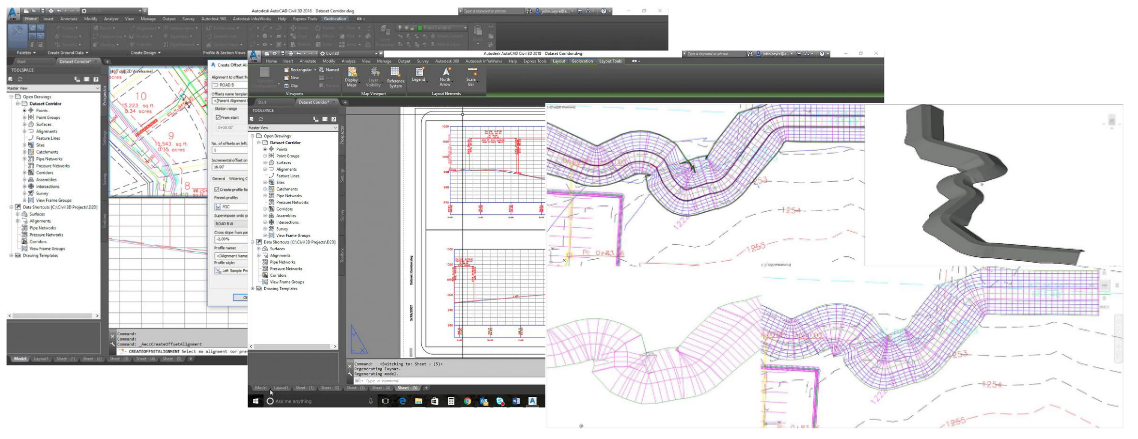This screenshot has width=1138, height=439.
Task: Open File Explorer from taskbar
Action: (418, 401)
